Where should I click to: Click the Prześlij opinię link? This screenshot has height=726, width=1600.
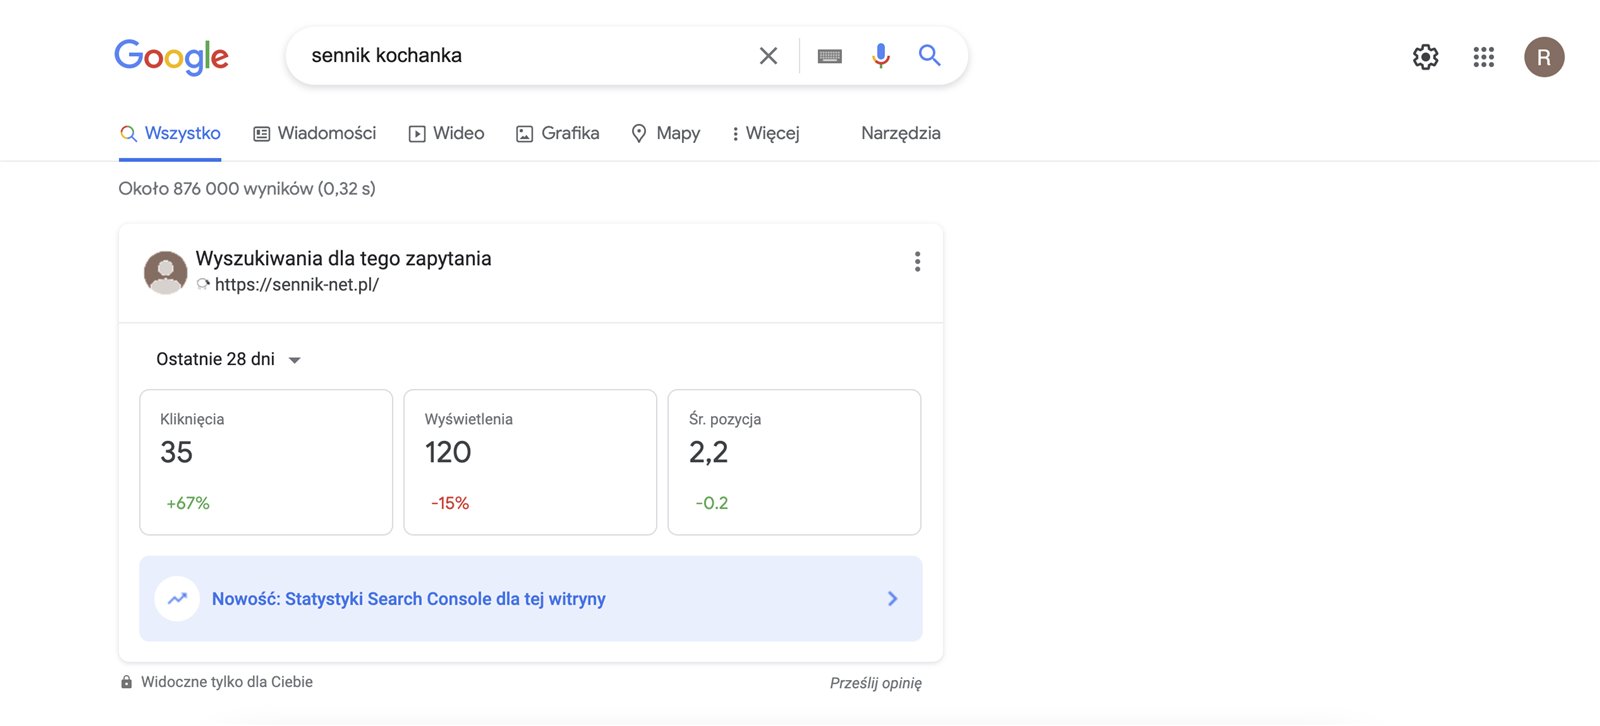point(875,683)
